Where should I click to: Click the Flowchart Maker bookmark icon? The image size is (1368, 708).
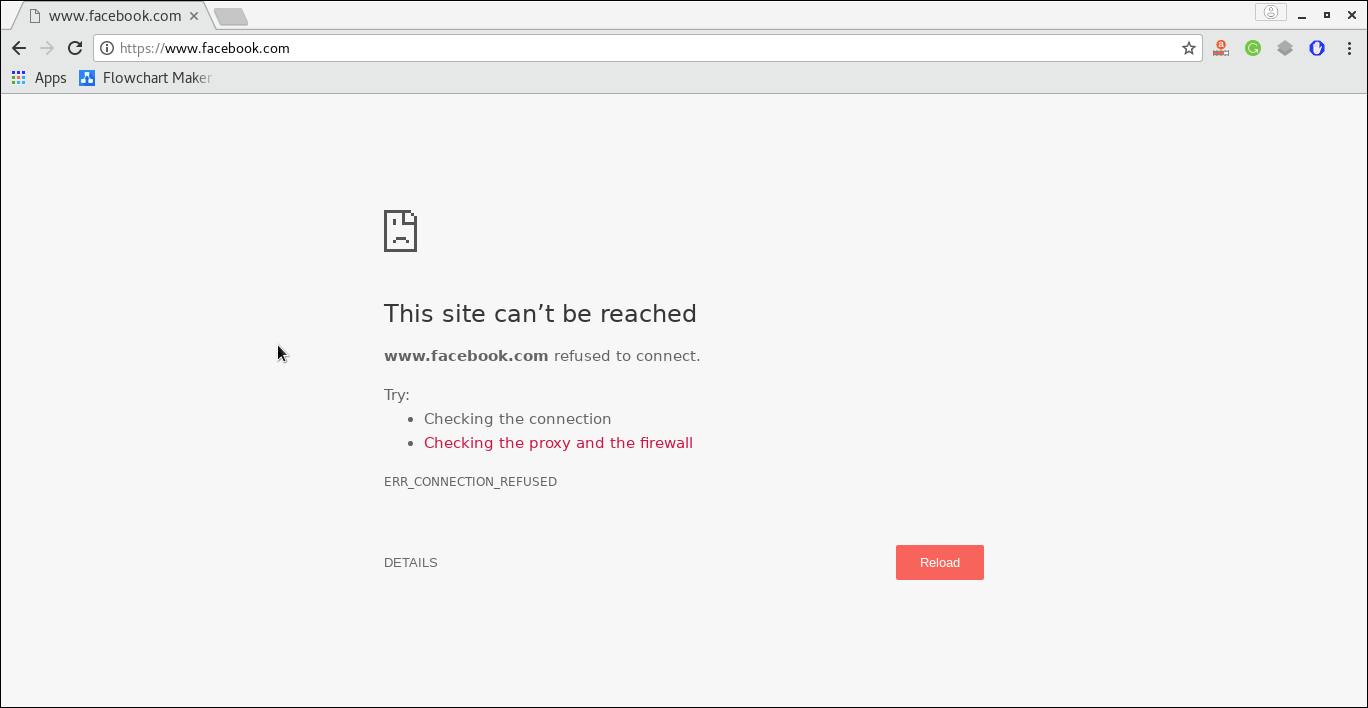coord(86,77)
